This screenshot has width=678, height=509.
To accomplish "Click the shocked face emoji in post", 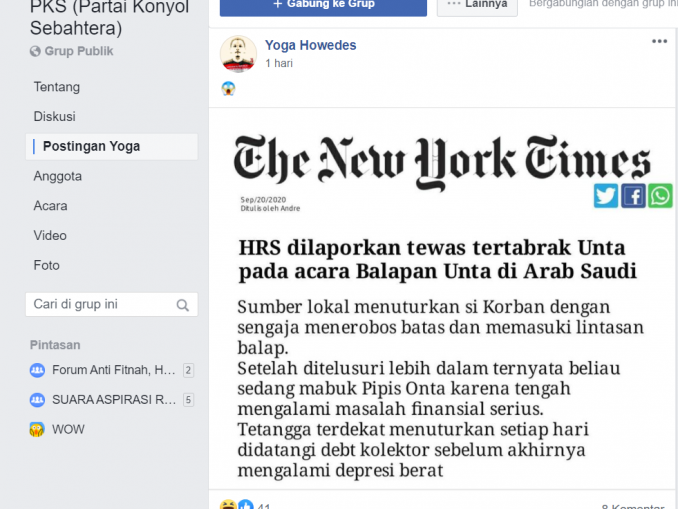I will point(228,88).
